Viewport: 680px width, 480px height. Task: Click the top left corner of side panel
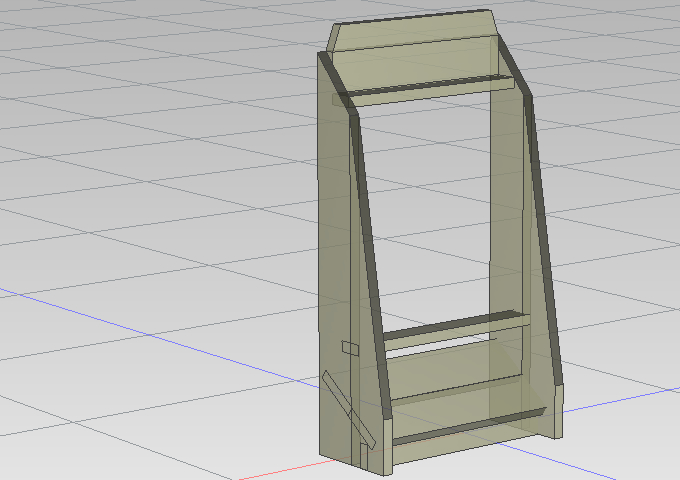(321, 55)
